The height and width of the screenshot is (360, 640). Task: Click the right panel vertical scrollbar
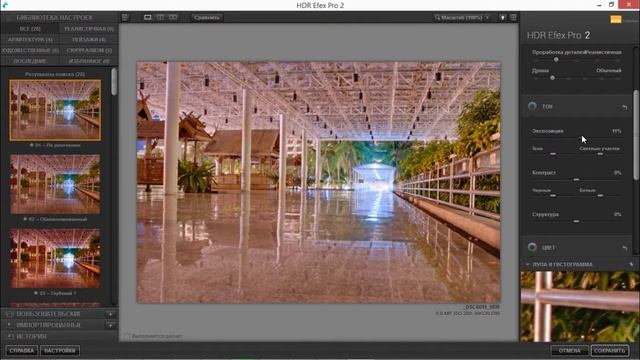tap(636, 135)
